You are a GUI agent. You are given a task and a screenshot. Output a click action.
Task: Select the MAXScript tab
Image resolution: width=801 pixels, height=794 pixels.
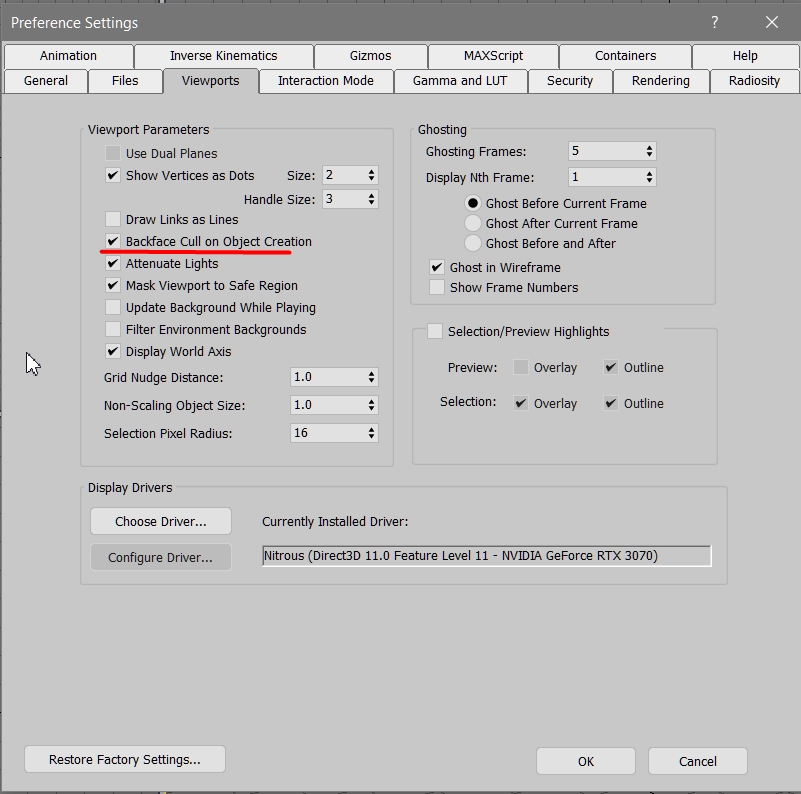click(x=493, y=56)
